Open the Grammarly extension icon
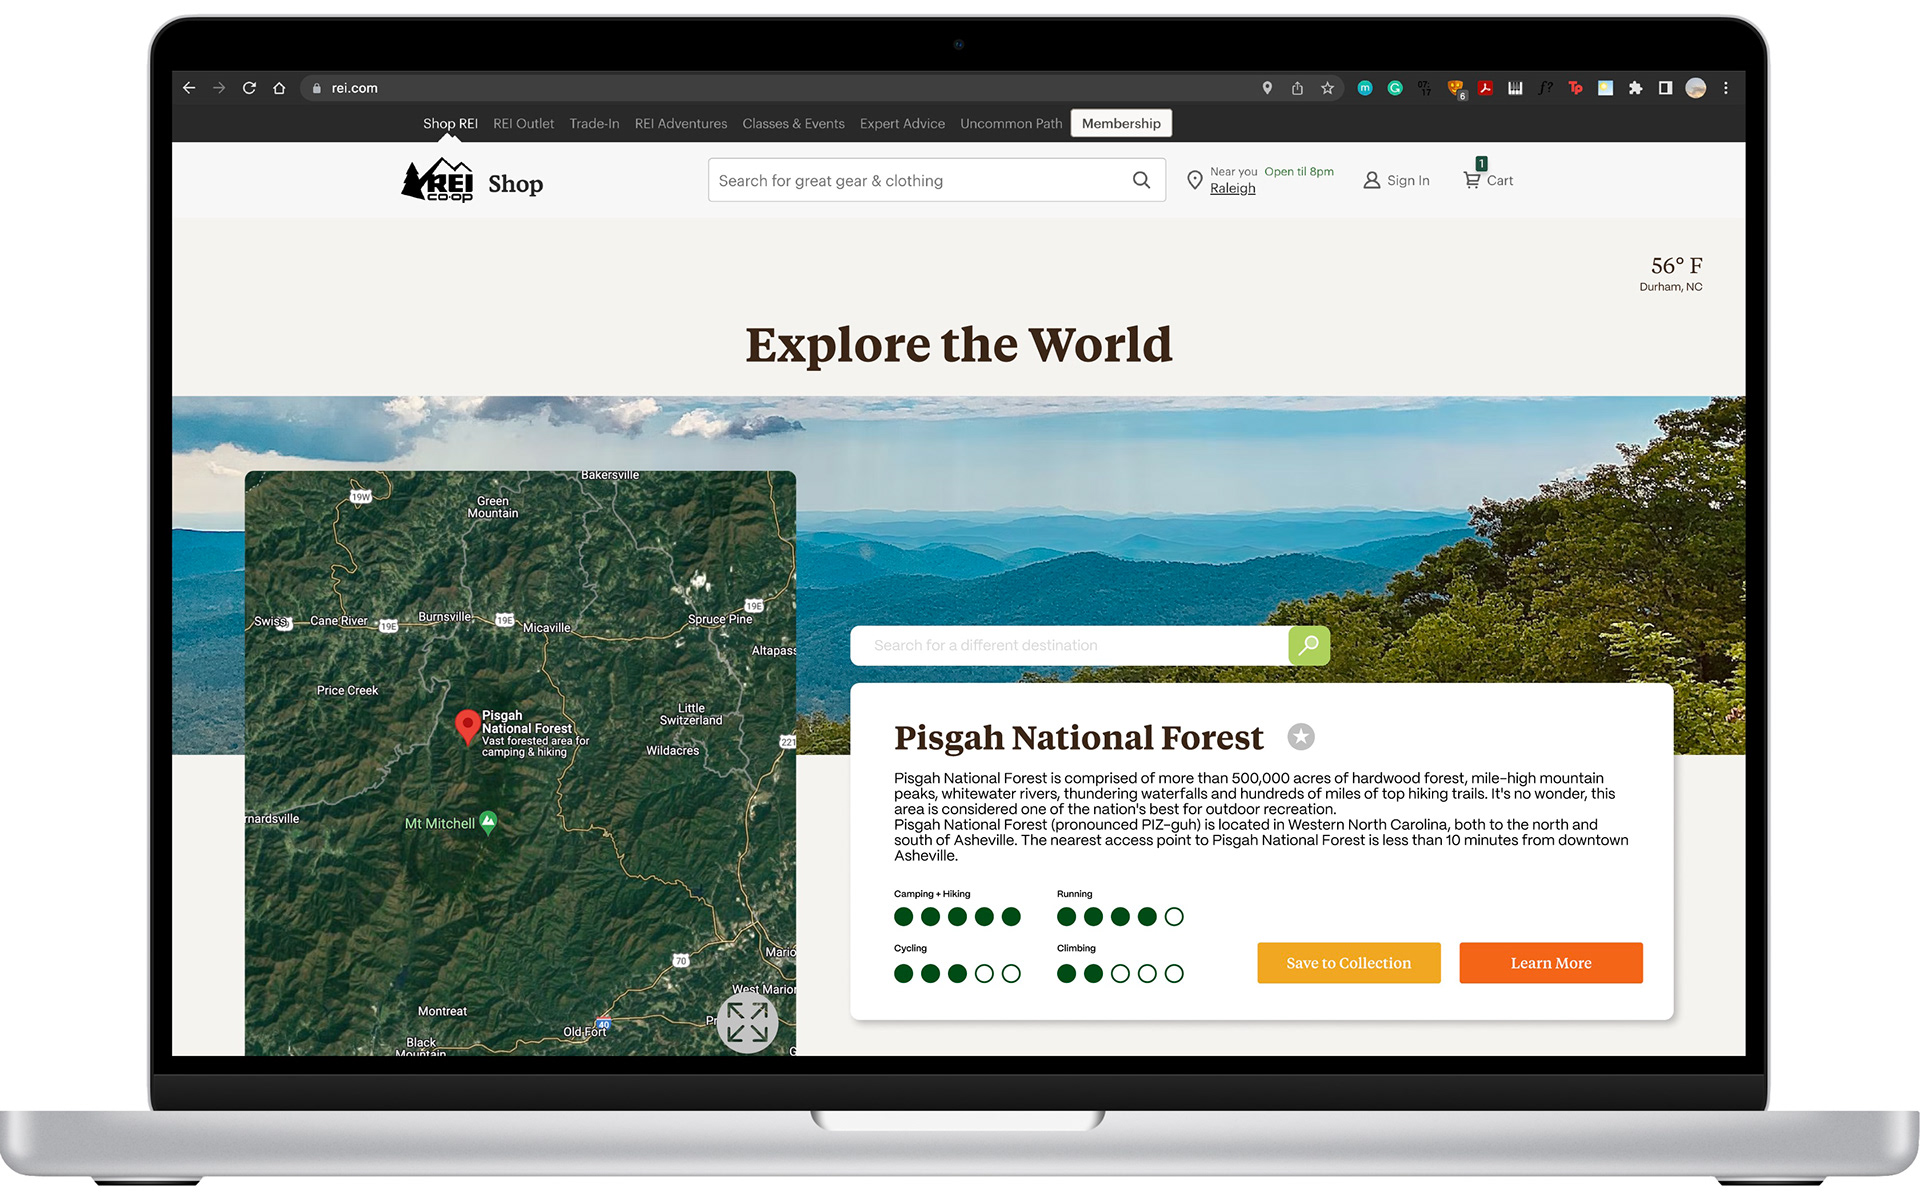Image resolution: width=1920 pixels, height=1200 pixels. (1395, 88)
